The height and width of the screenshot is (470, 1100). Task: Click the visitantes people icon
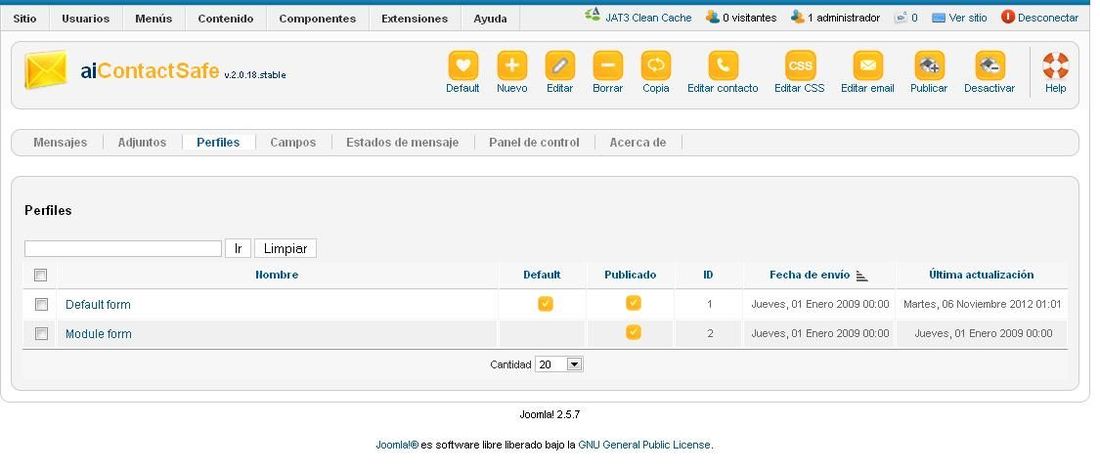(713, 17)
